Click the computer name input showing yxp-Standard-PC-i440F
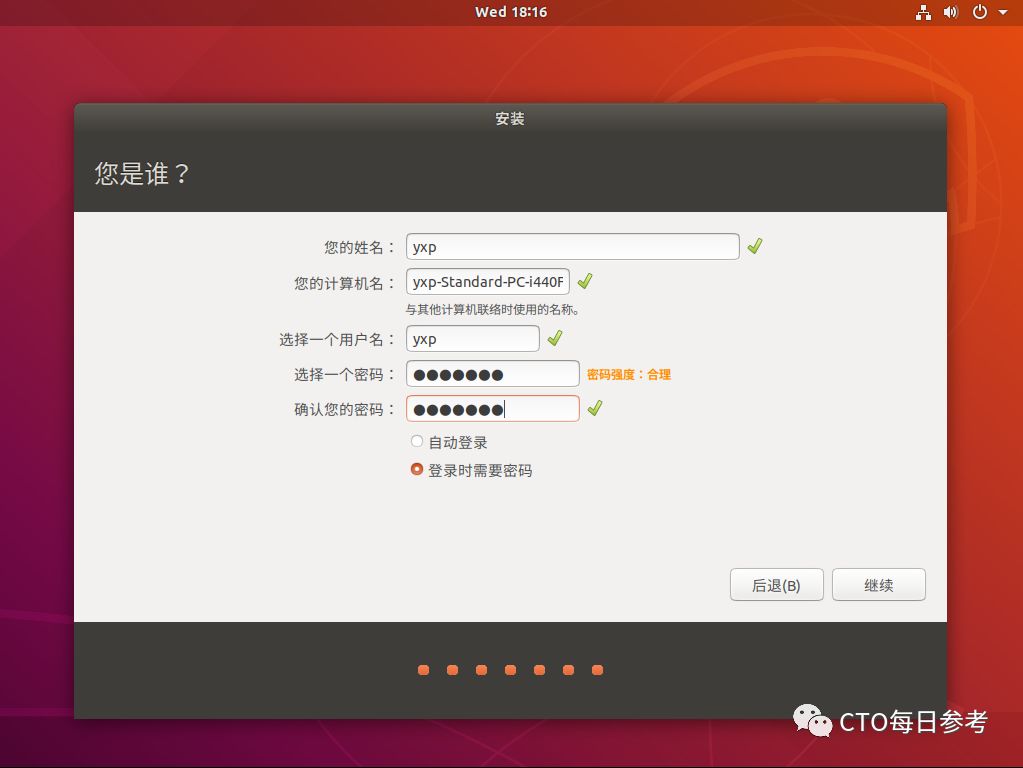The height and width of the screenshot is (768, 1023). (487, 281)
